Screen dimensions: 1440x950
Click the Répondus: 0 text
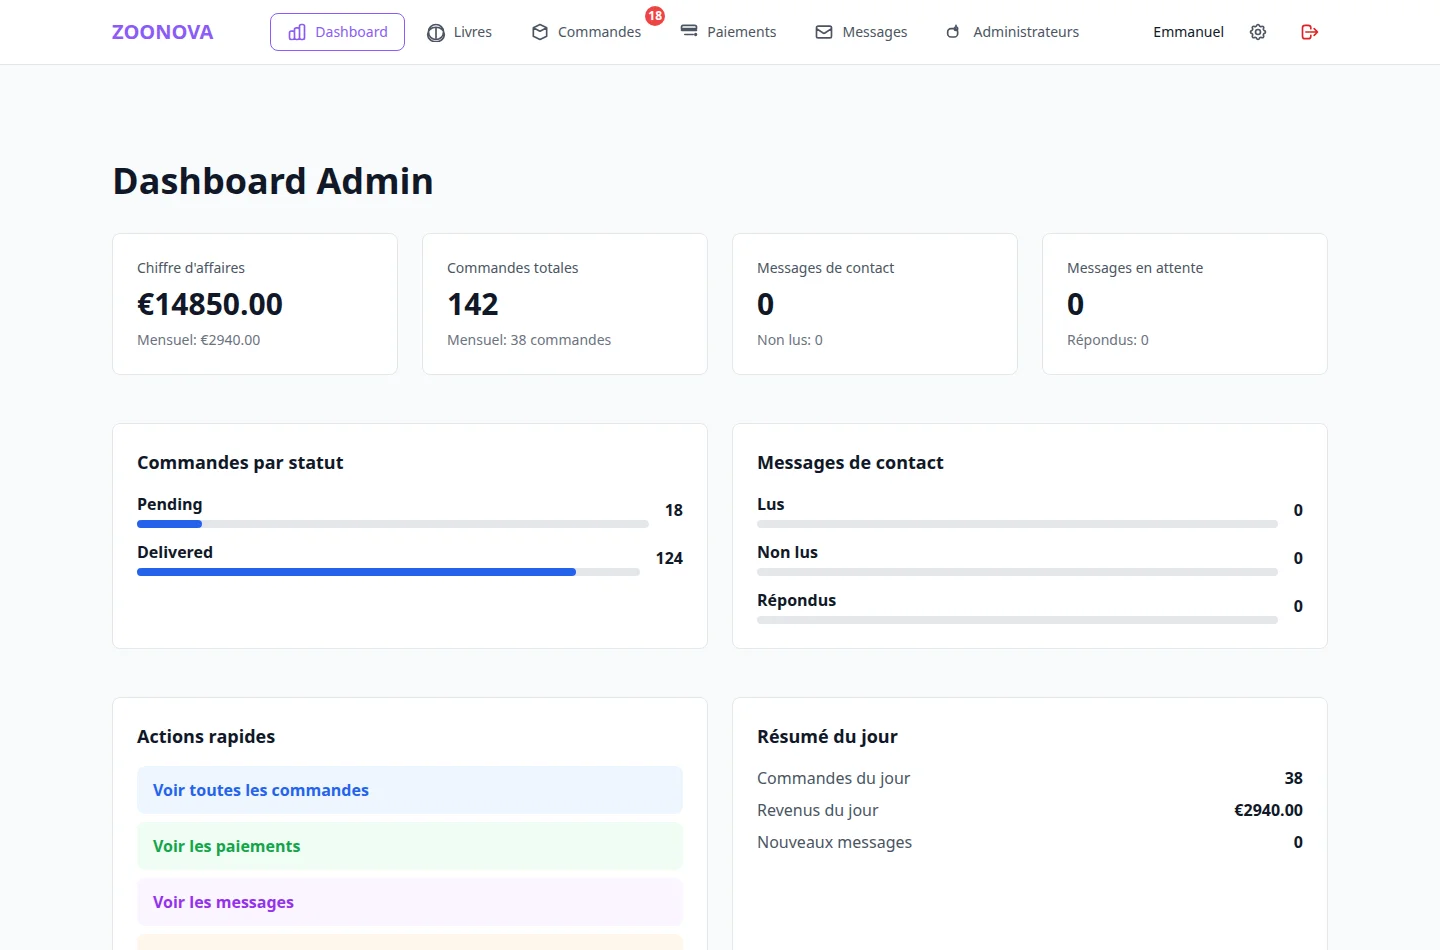point(1108,340)
